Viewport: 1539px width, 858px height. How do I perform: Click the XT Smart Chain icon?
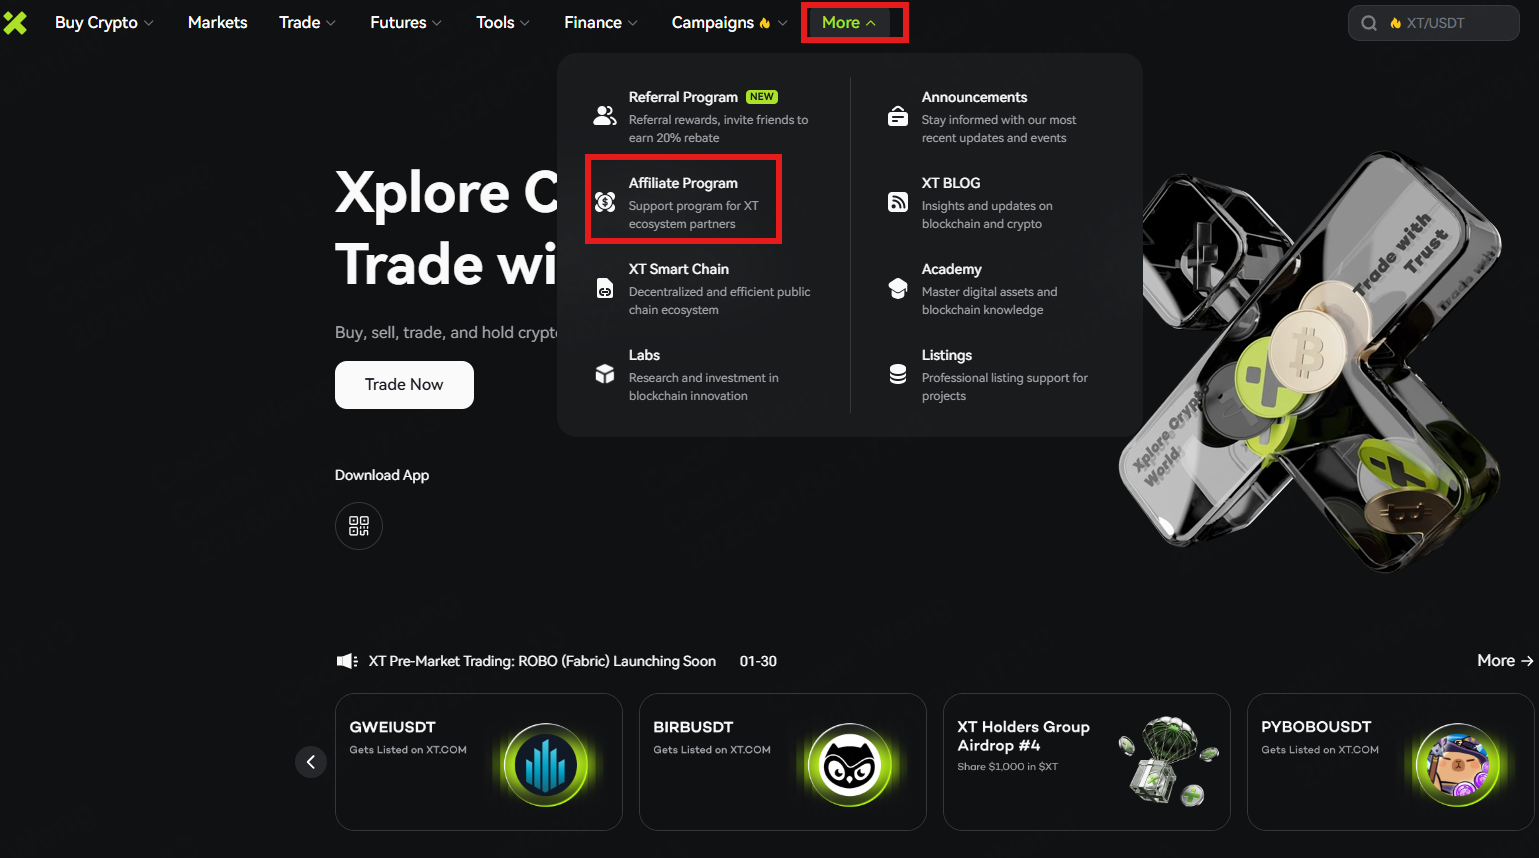[605, 288]
